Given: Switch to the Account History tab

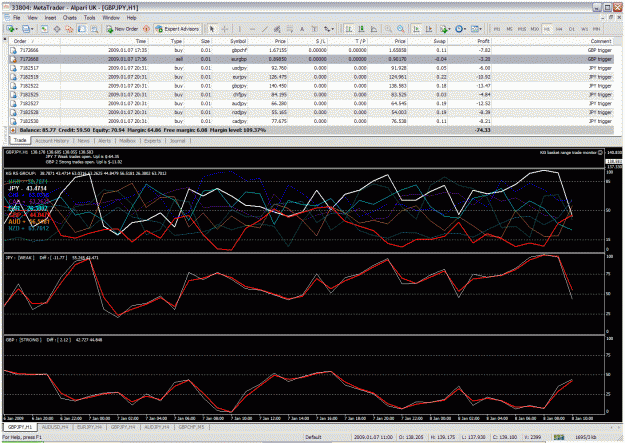Looking at the screenshot, I should [52, 141].
